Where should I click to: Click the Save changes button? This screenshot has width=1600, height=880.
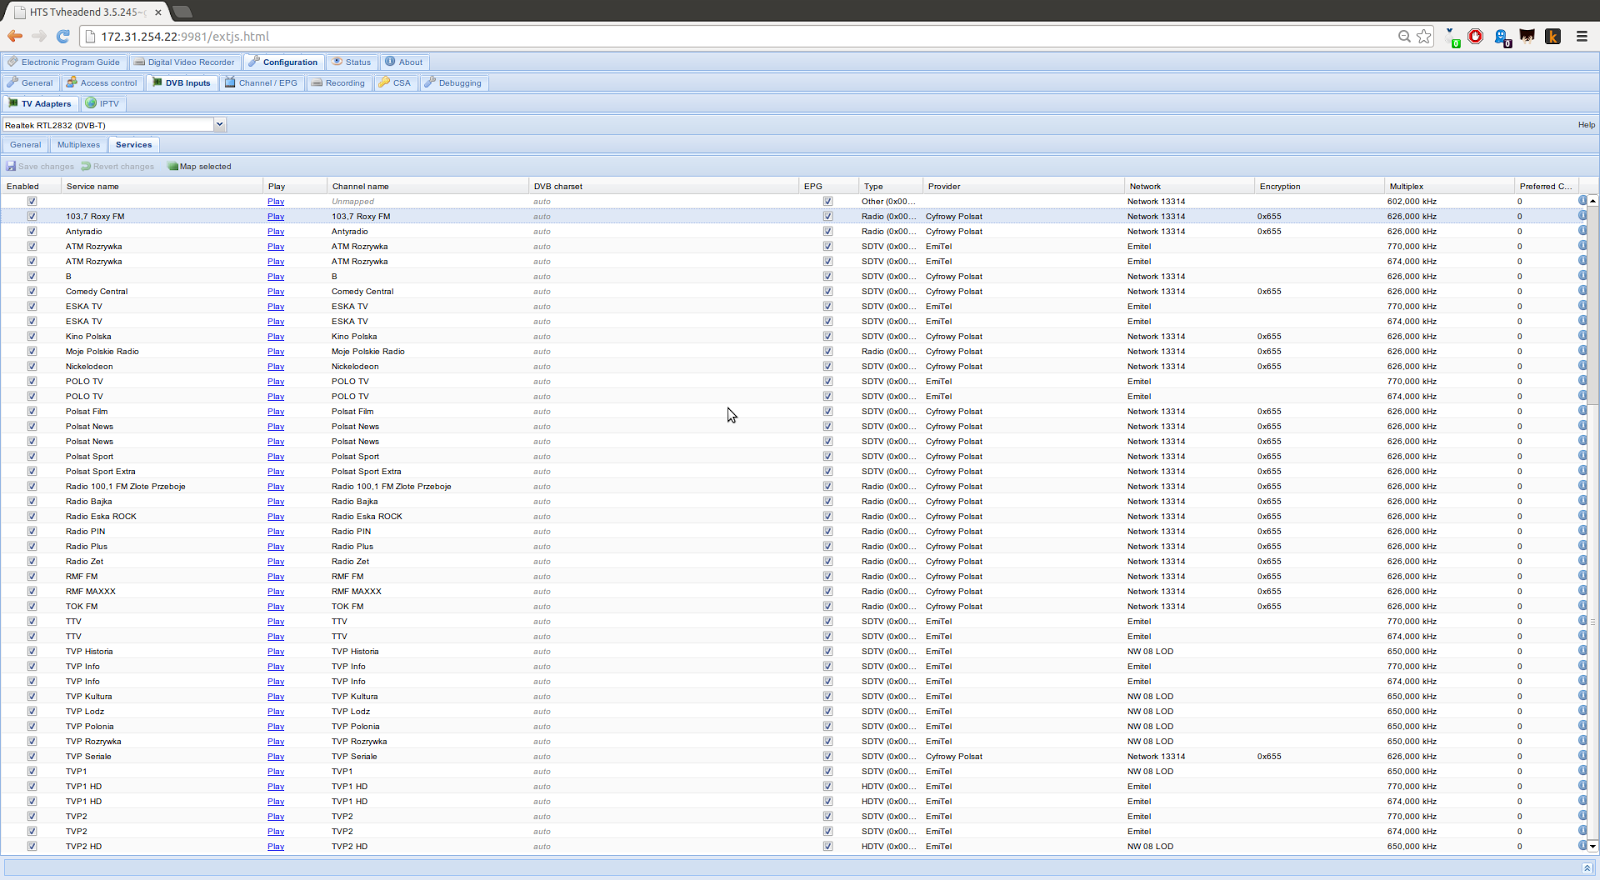coord(40,166)
